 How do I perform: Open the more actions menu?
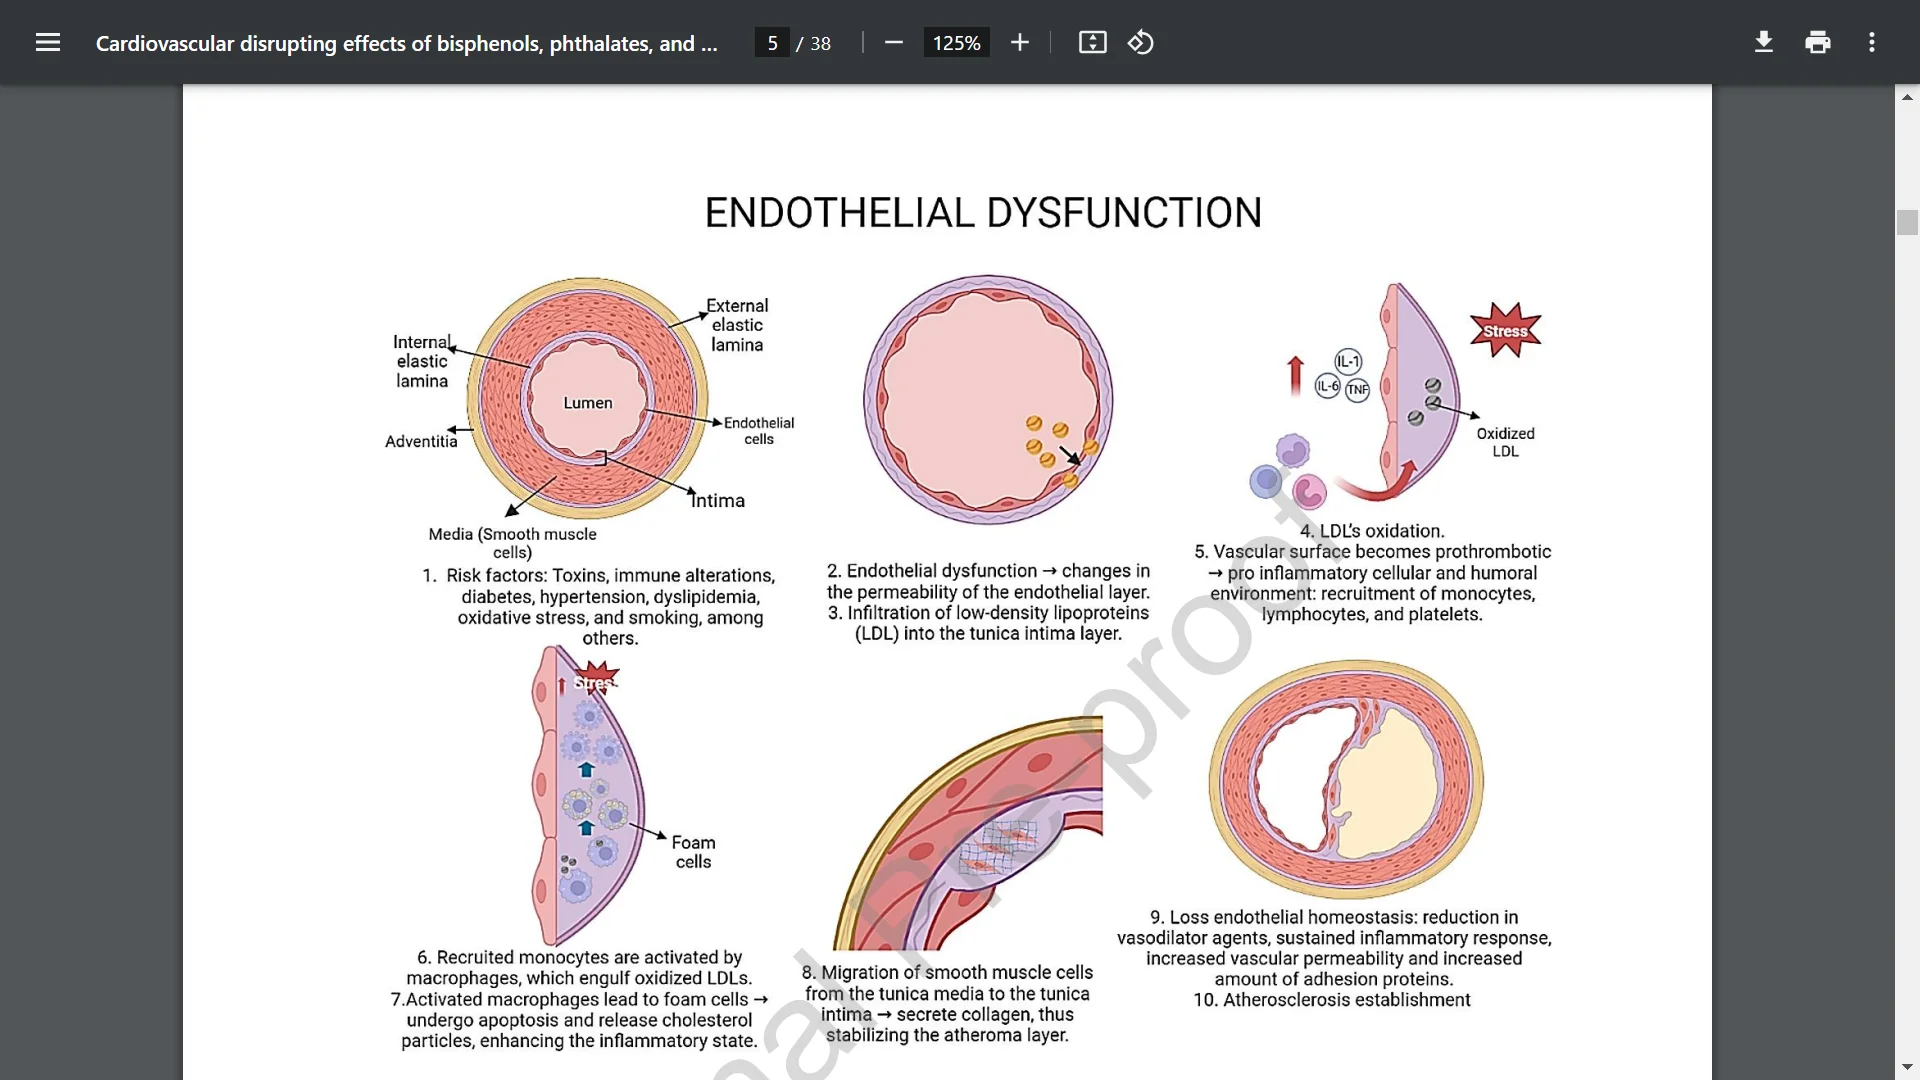1872,42
